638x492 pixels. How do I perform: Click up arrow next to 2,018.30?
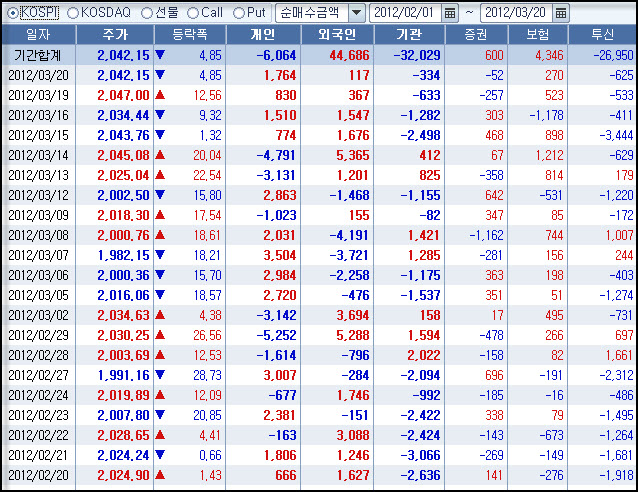(x=160, y=214)
